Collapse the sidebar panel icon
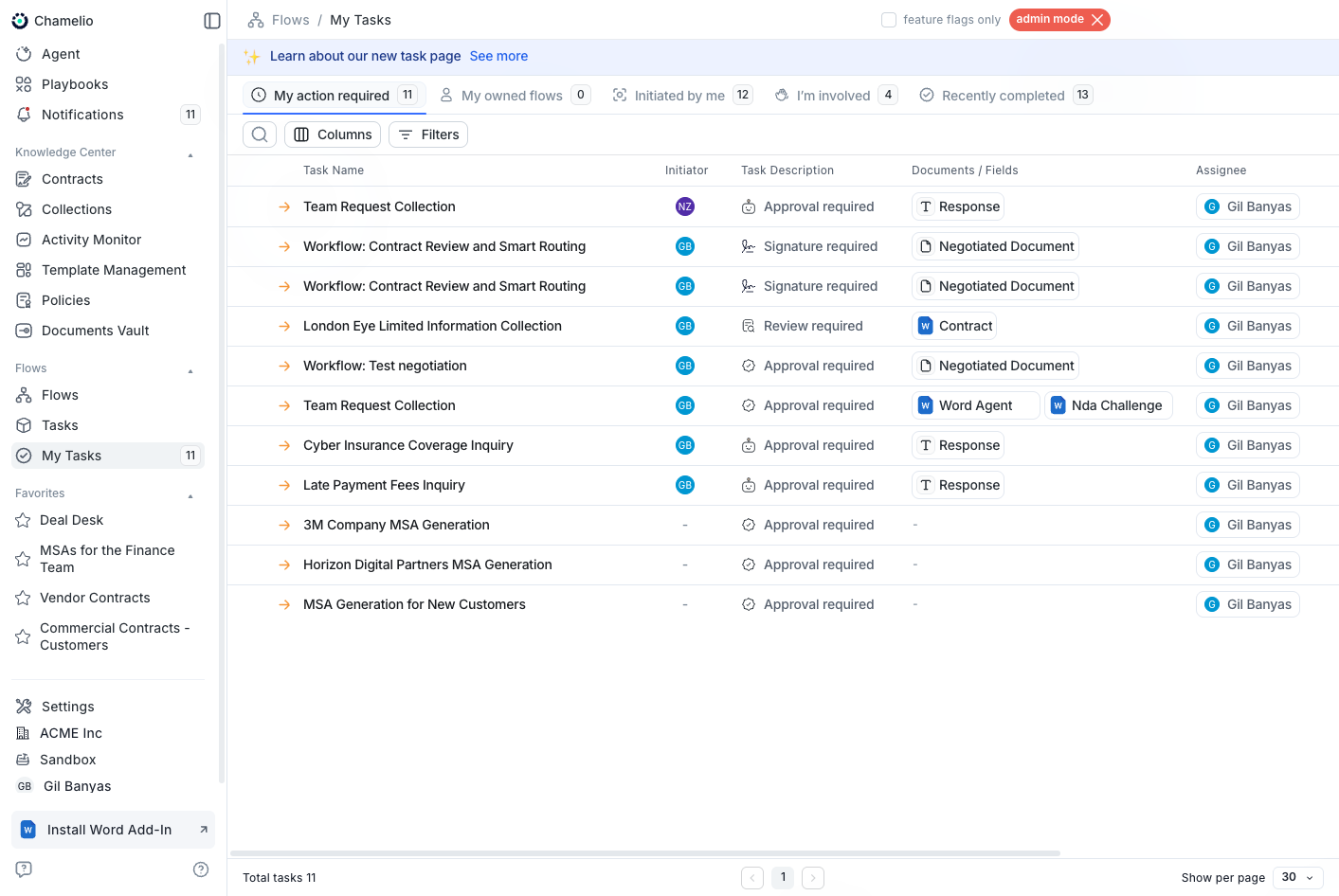This screenshot has height=896, width=1339. [x=212, y=21]
